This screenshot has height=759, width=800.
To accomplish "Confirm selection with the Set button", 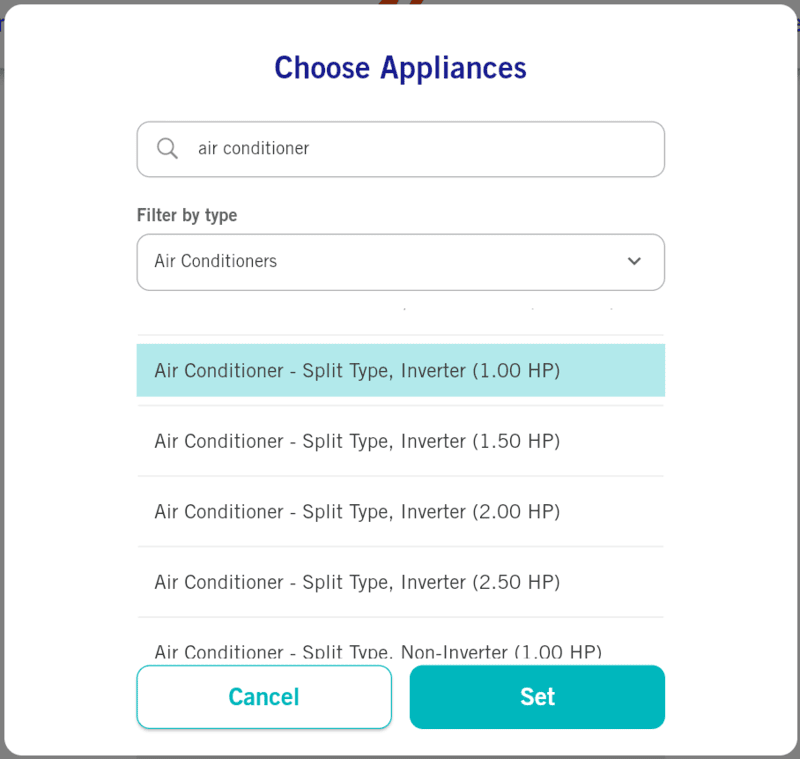I will tap(537, 697).
